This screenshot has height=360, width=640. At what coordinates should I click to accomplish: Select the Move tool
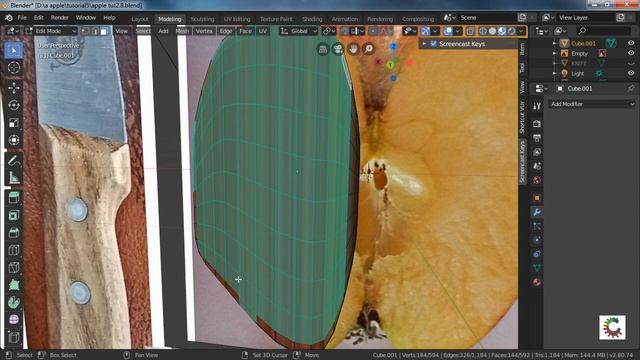(14, 88)
